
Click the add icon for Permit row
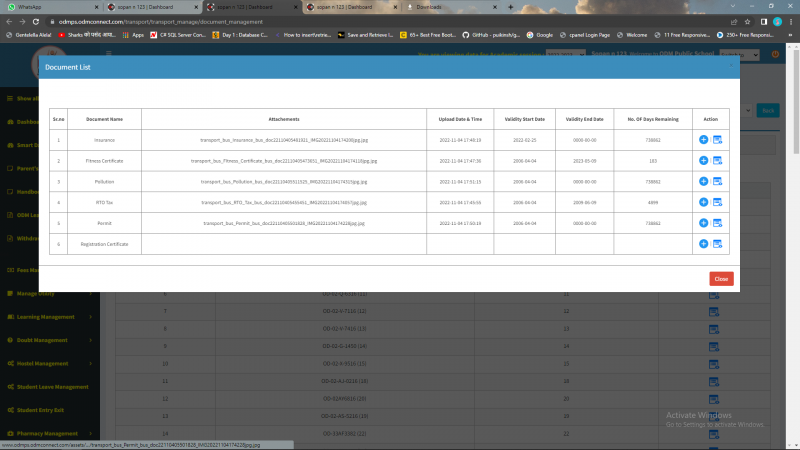coord(704,223)
